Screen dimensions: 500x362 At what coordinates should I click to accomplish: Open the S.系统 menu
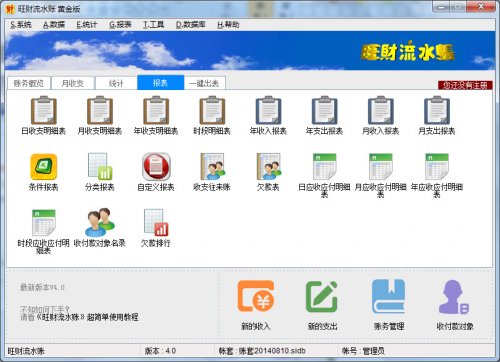[x=21, y=25]
